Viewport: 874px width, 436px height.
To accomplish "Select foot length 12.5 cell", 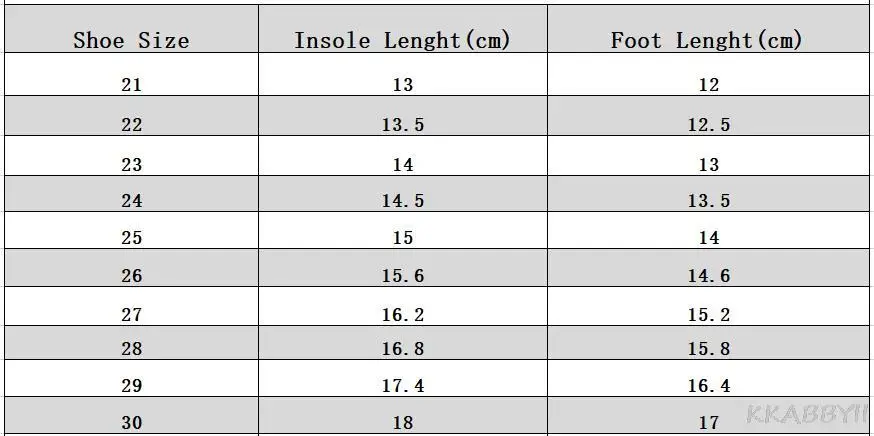I will pos(708,125).
